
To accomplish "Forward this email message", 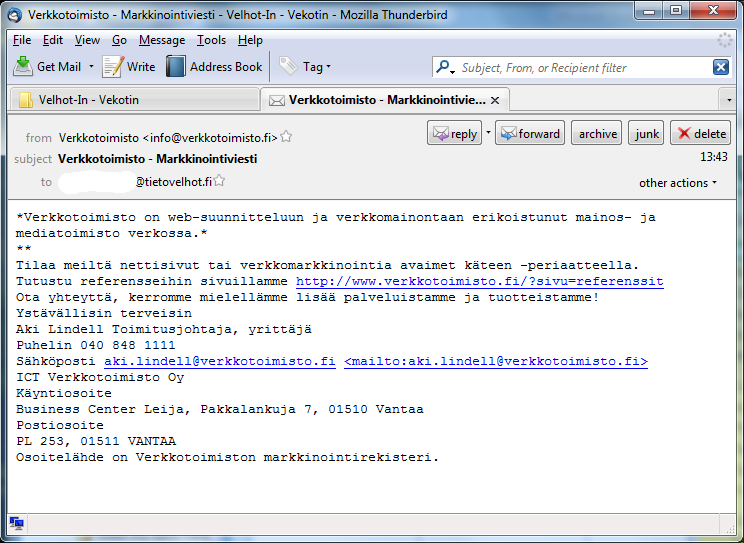I will coord(530,134).
